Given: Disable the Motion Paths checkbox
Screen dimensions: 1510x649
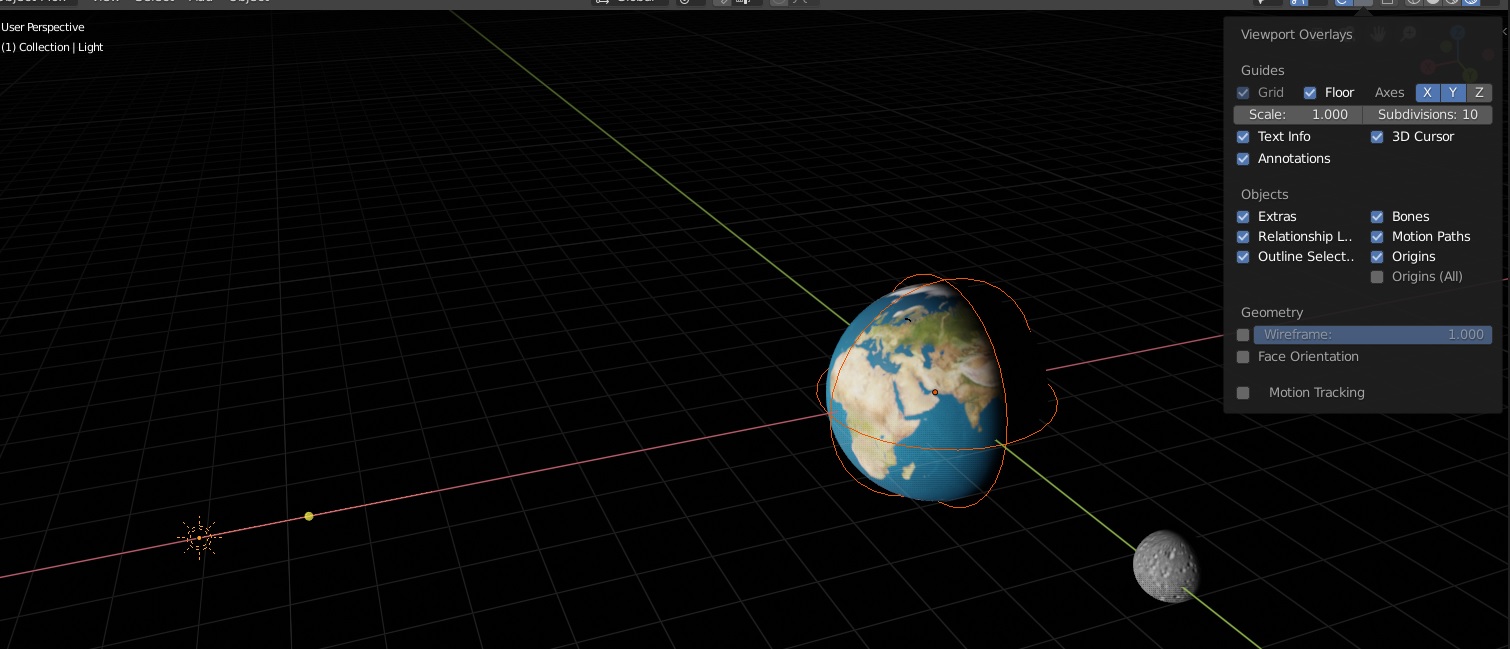Looking at the screenshot, I should click(1377, 237).
